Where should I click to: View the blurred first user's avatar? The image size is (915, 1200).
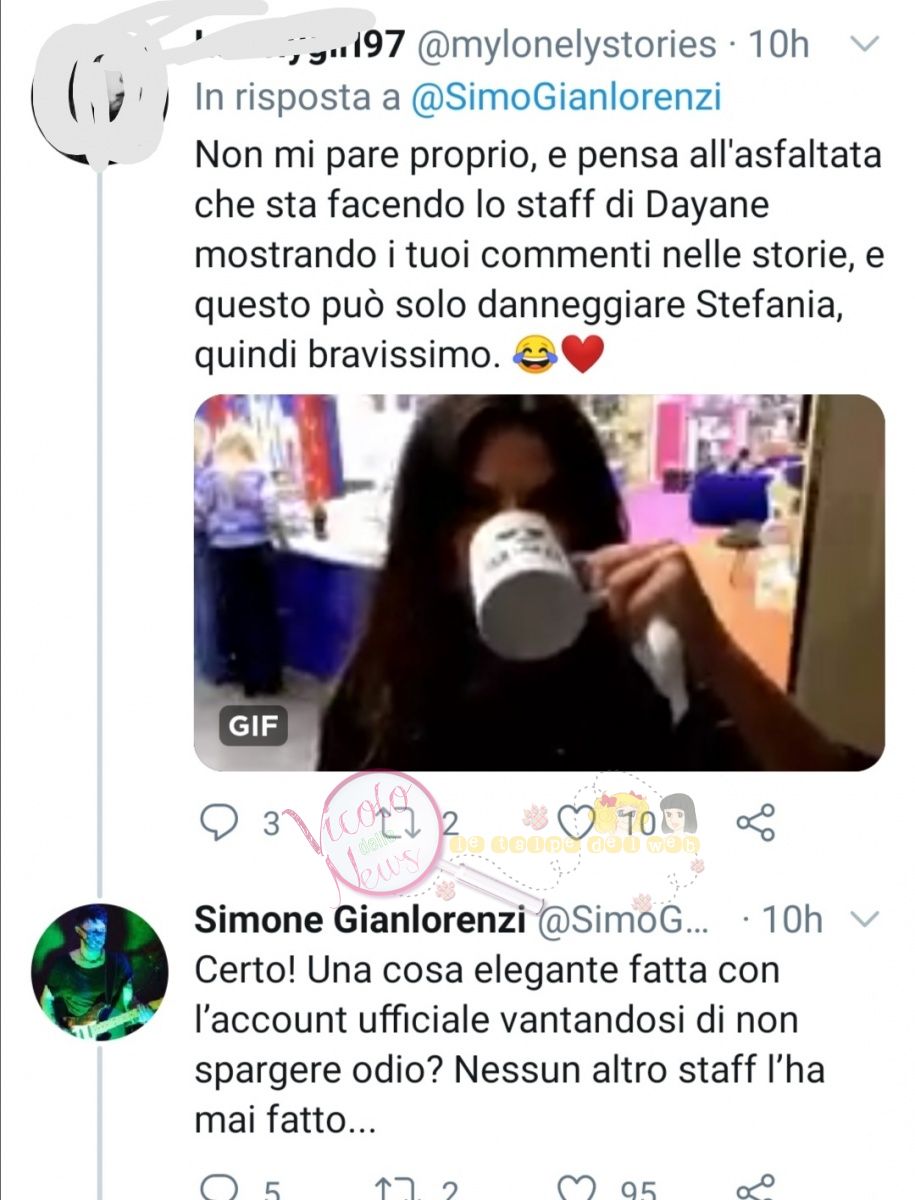(100, 95)
